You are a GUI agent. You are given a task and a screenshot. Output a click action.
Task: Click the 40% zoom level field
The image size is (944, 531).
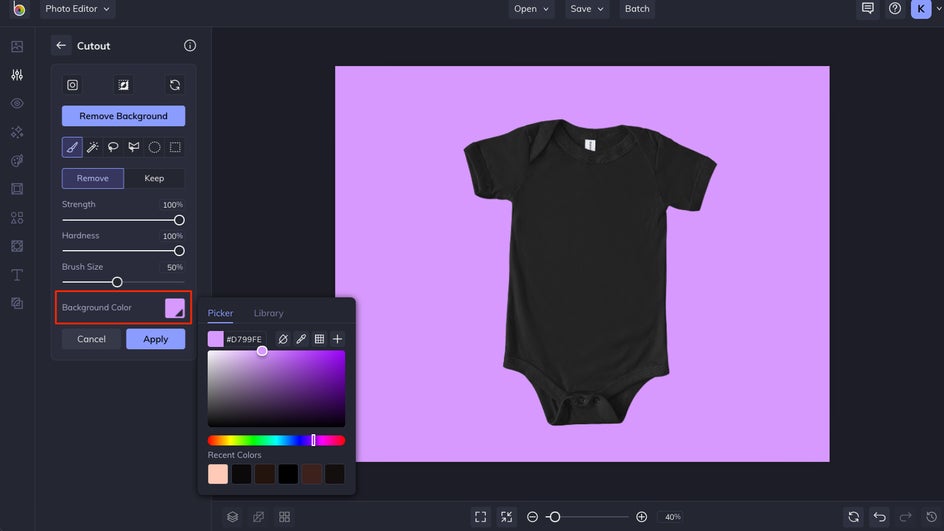coord(672,517)
